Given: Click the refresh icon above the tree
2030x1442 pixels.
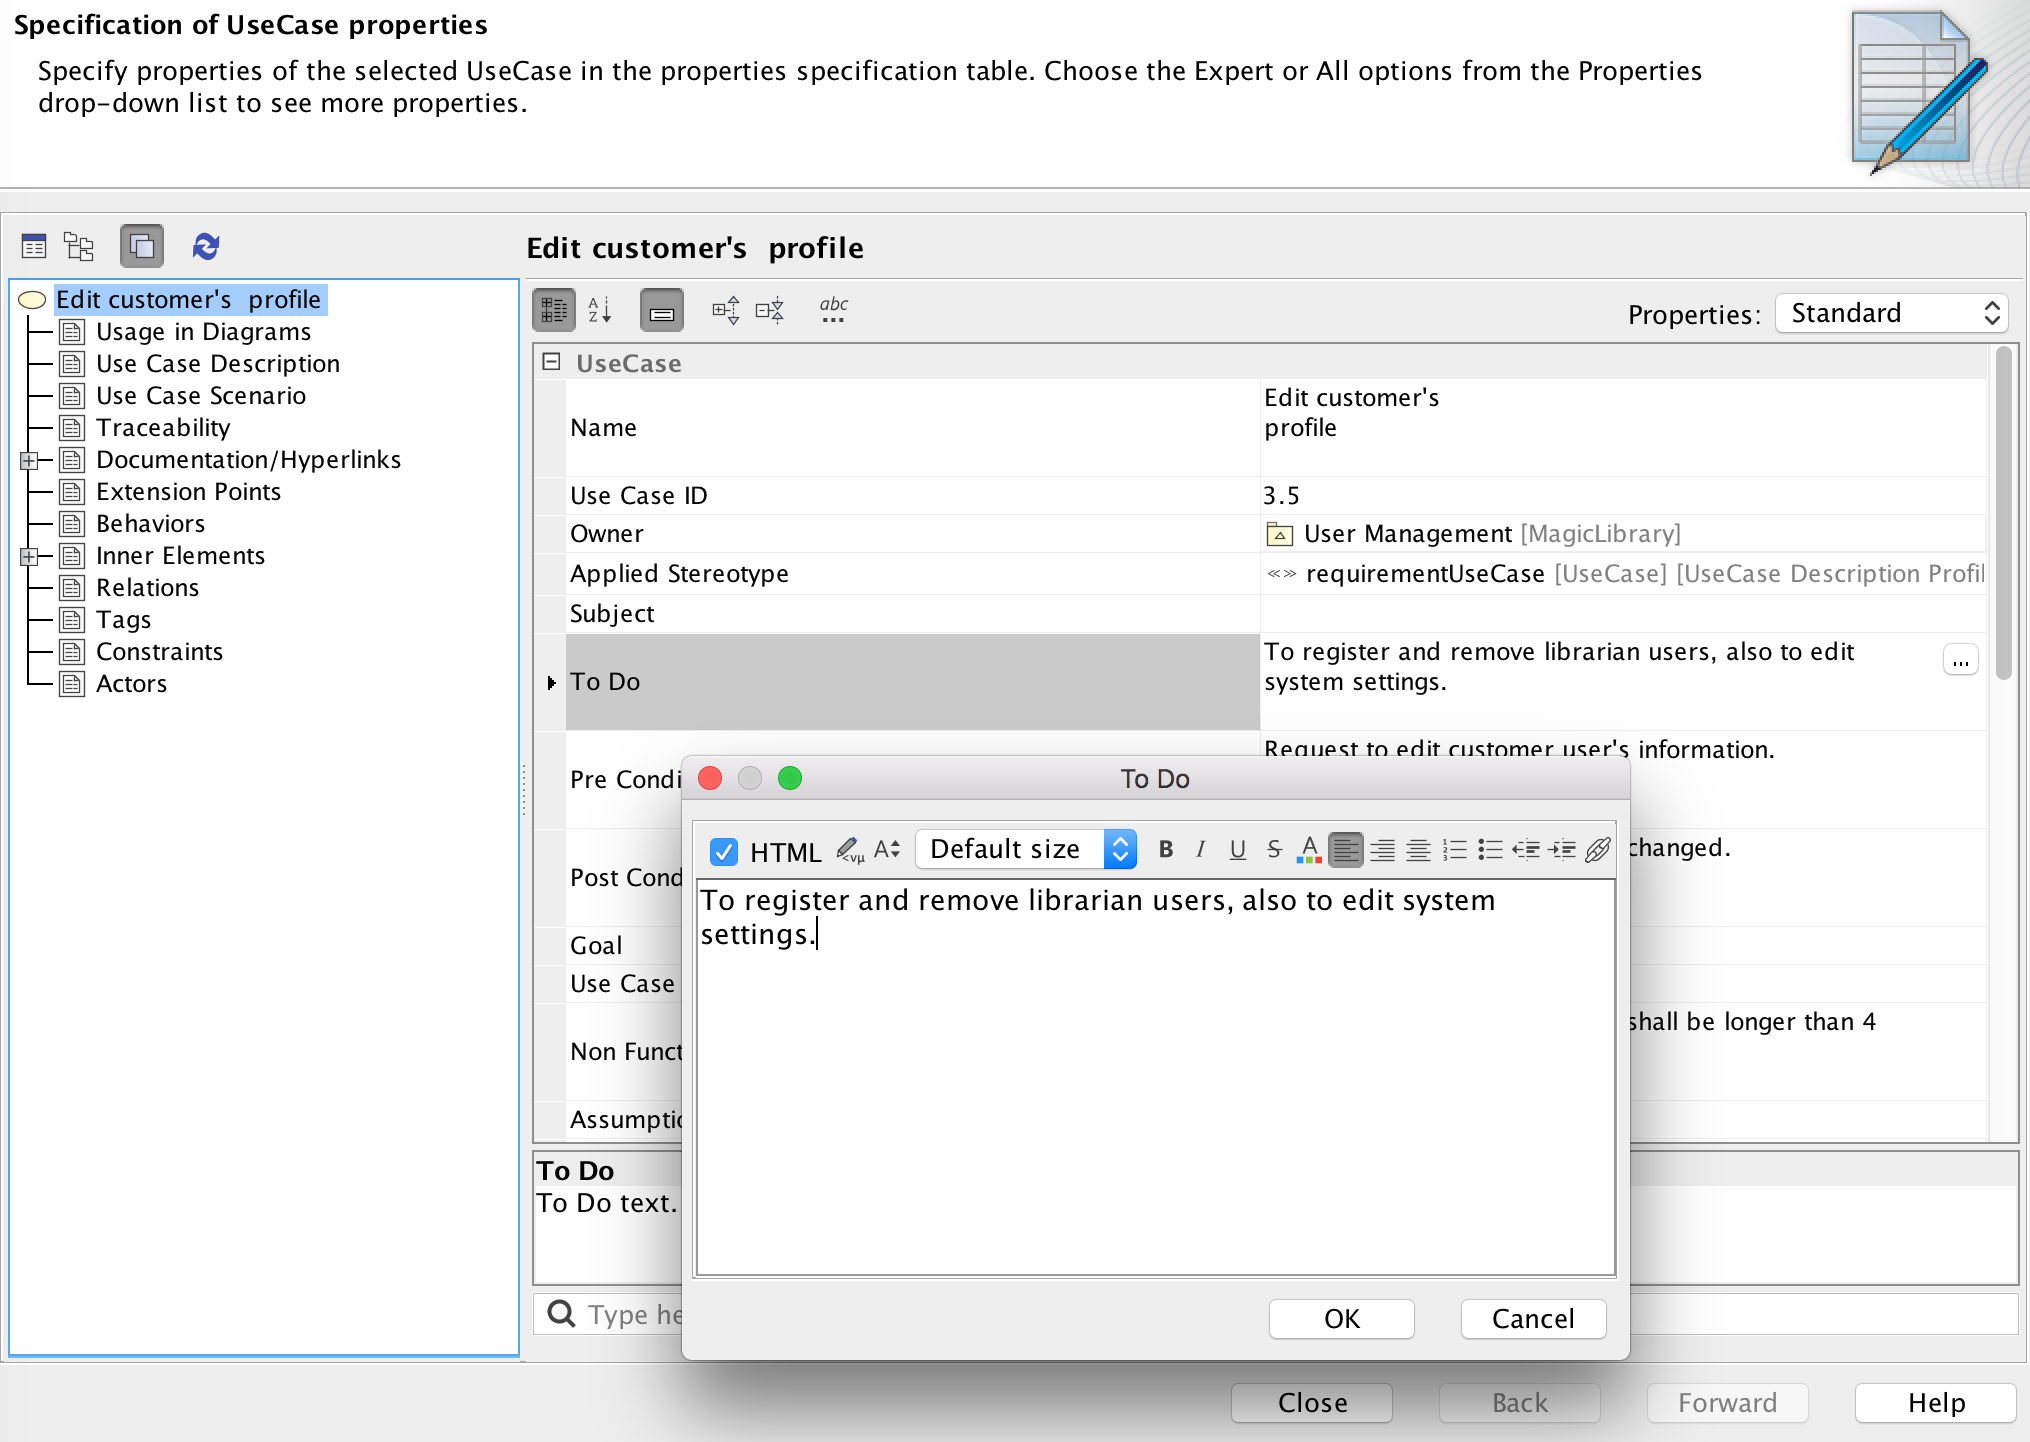Looking at the screenshot, I should click(206, 246).
